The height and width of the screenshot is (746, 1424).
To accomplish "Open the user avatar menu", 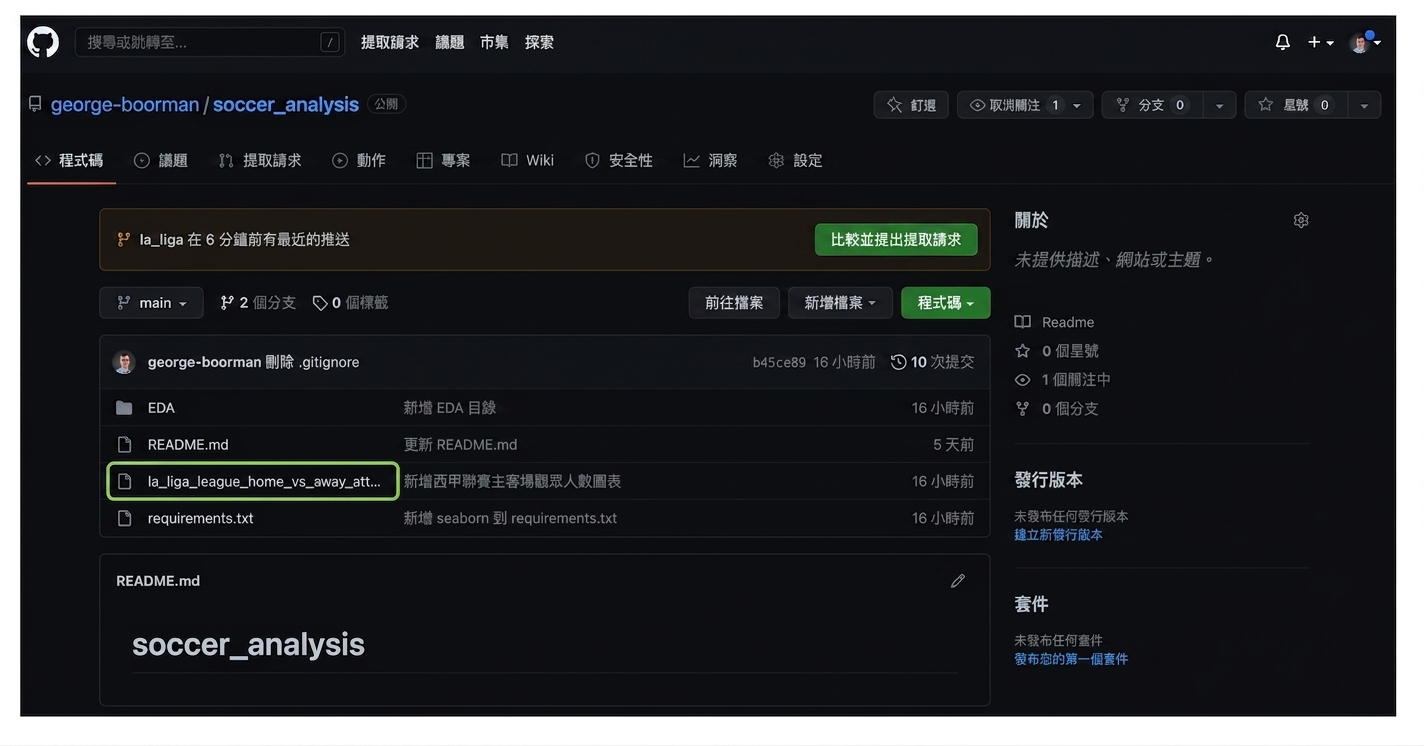I will tap(1365, 42).
